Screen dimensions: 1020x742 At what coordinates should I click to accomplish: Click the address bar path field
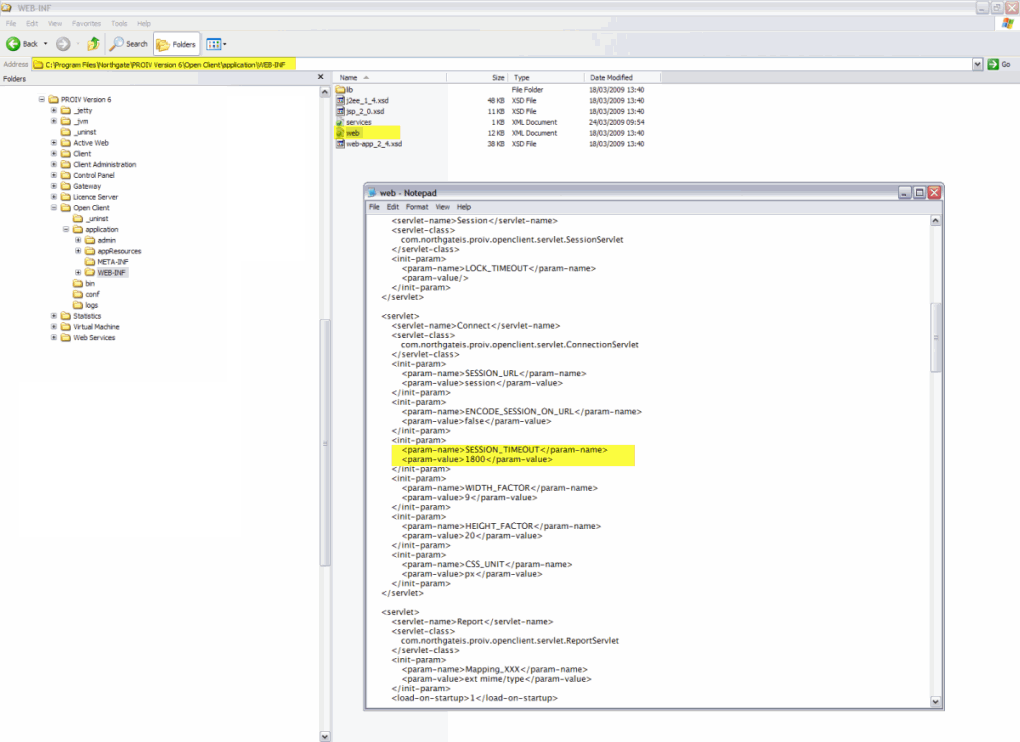click(502, 64)
